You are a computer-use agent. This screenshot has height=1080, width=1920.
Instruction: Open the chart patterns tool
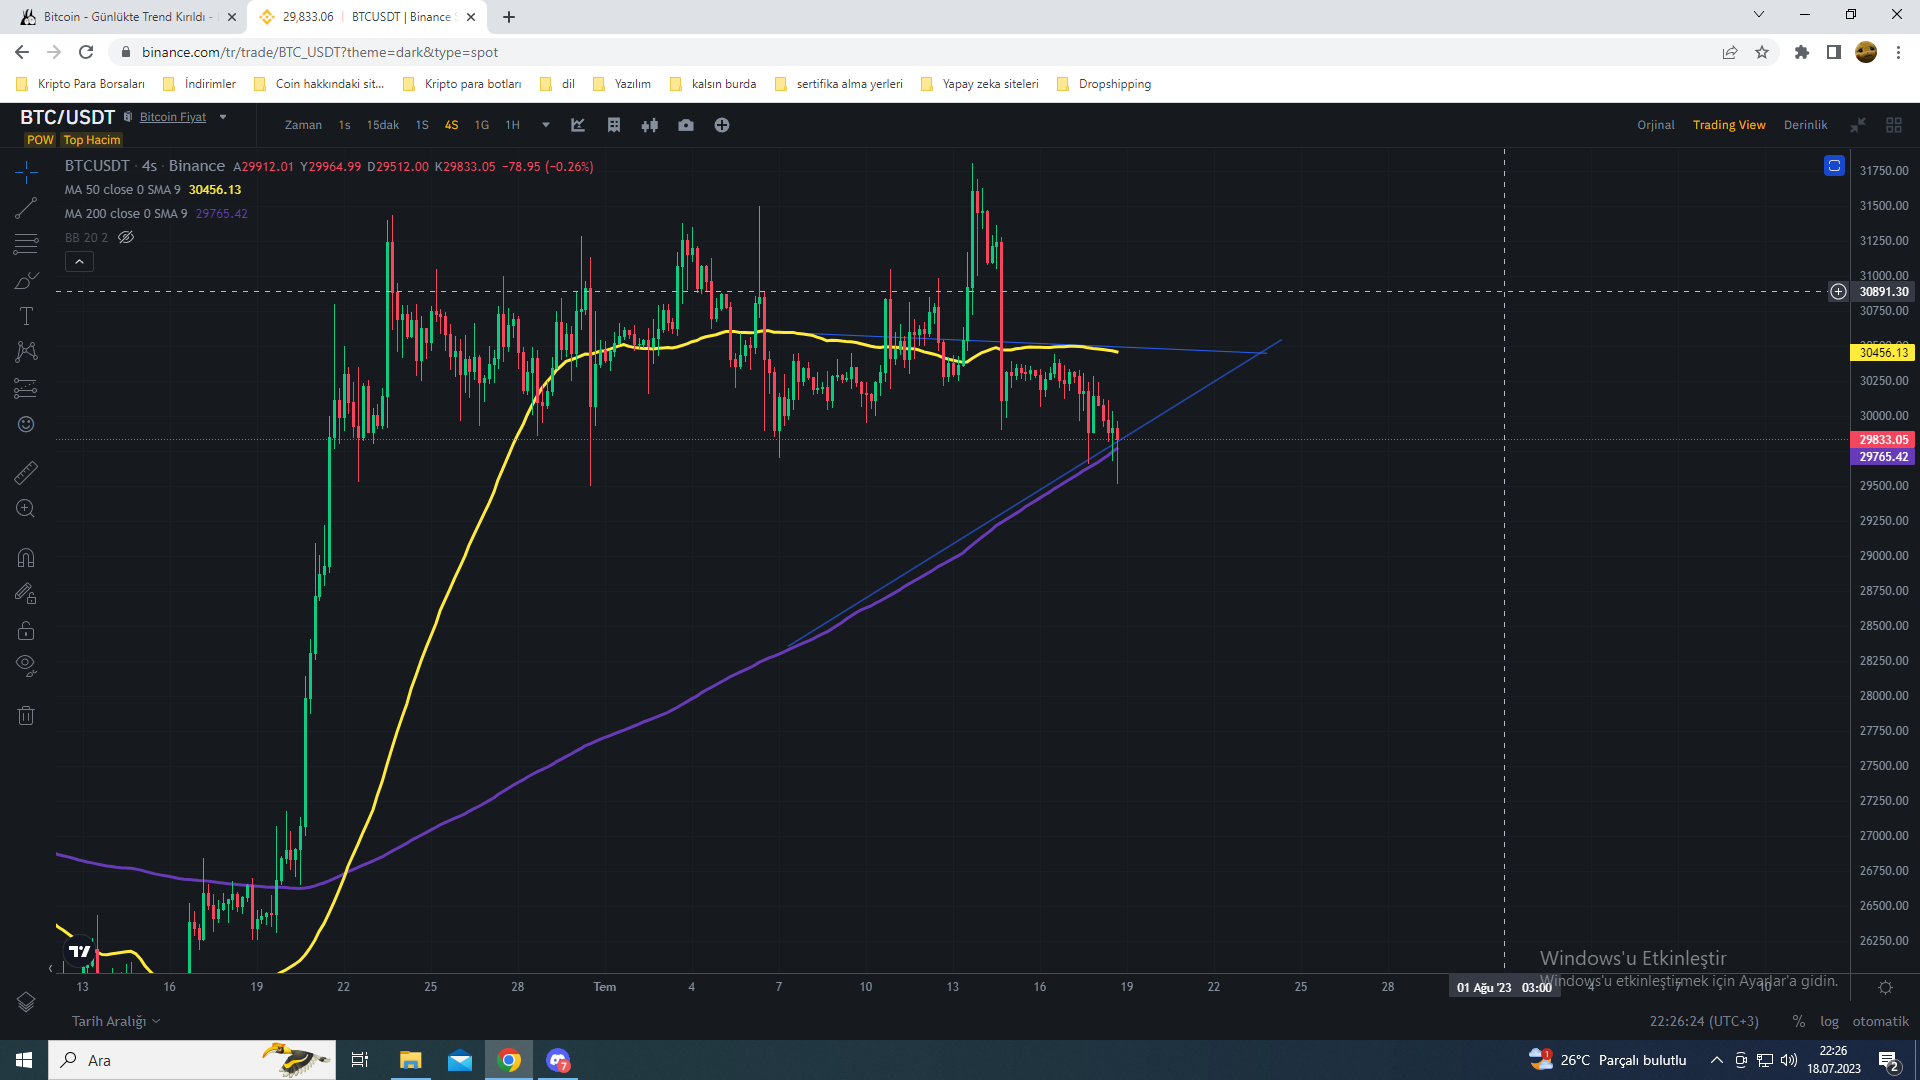coord(26,352)
